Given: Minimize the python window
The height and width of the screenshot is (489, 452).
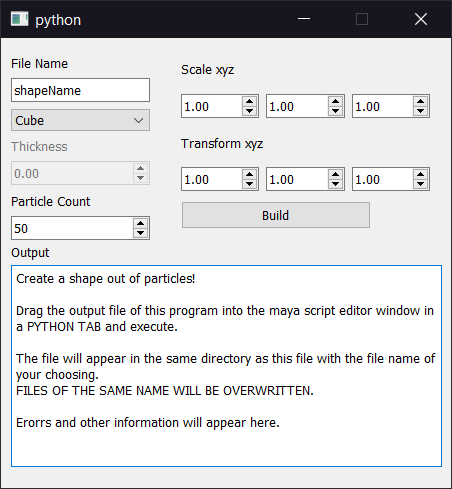Looking at the screenshot, I should [x=304, y=19].
